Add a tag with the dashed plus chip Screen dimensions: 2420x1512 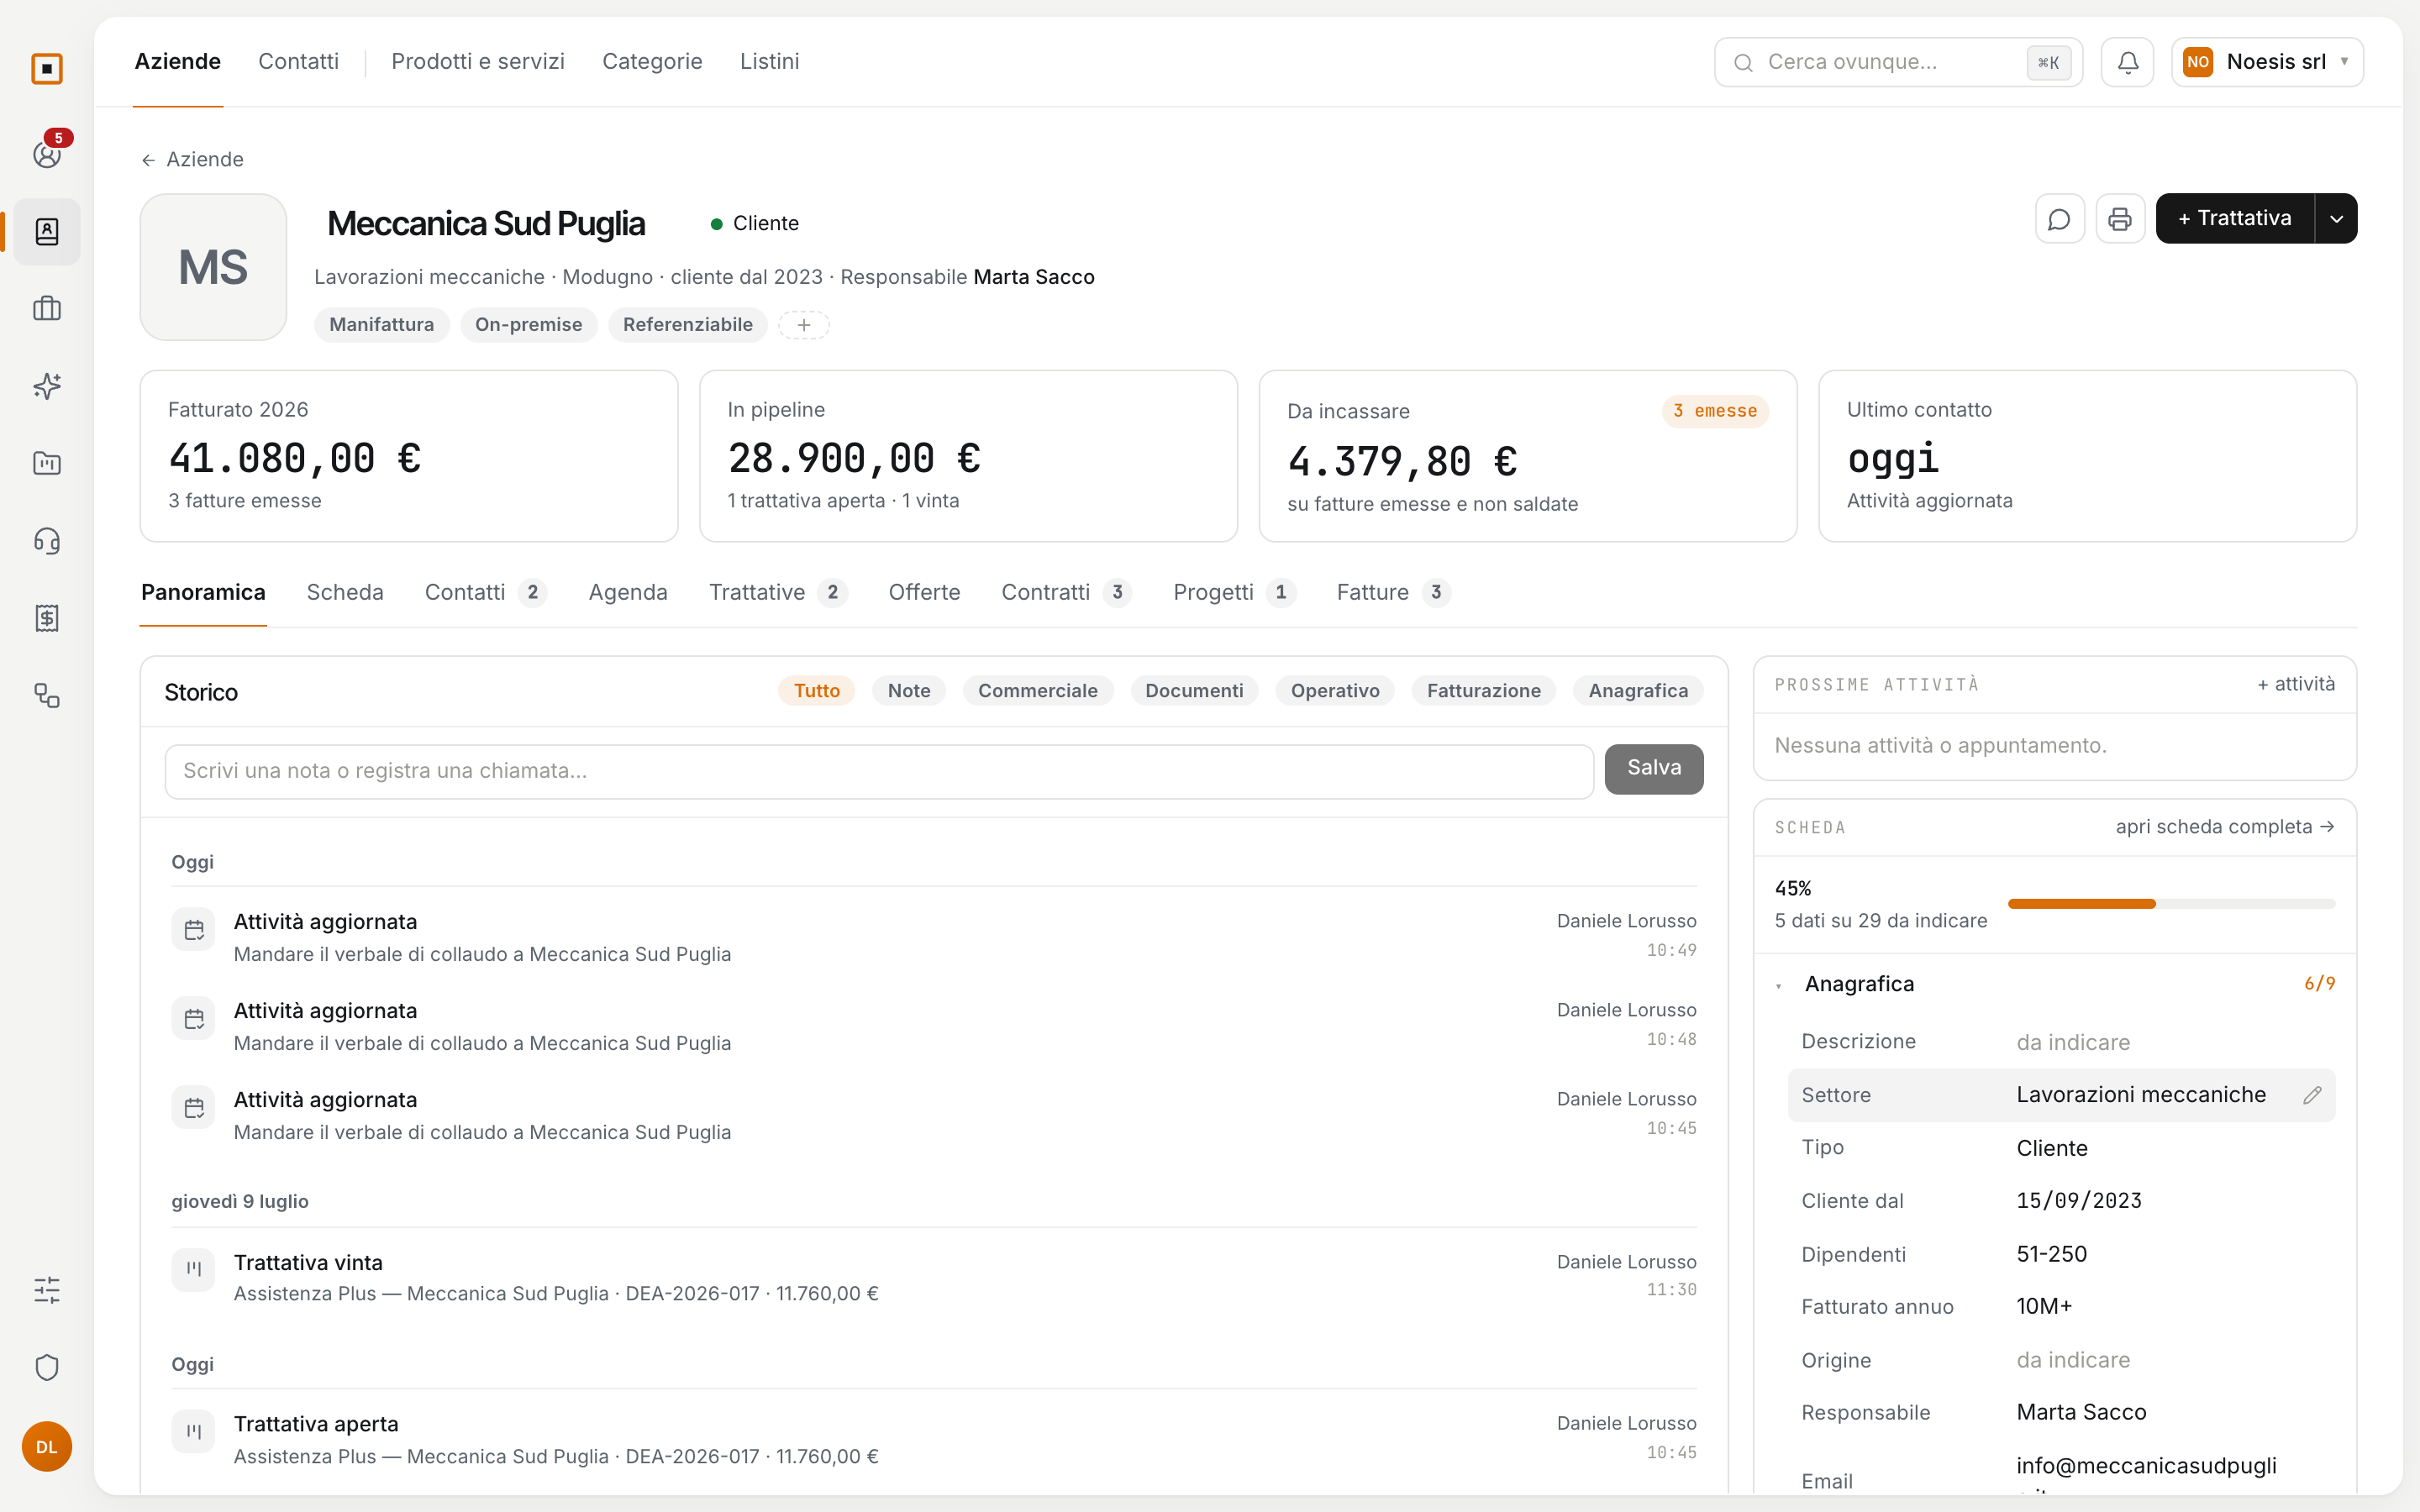pos(804,324)
